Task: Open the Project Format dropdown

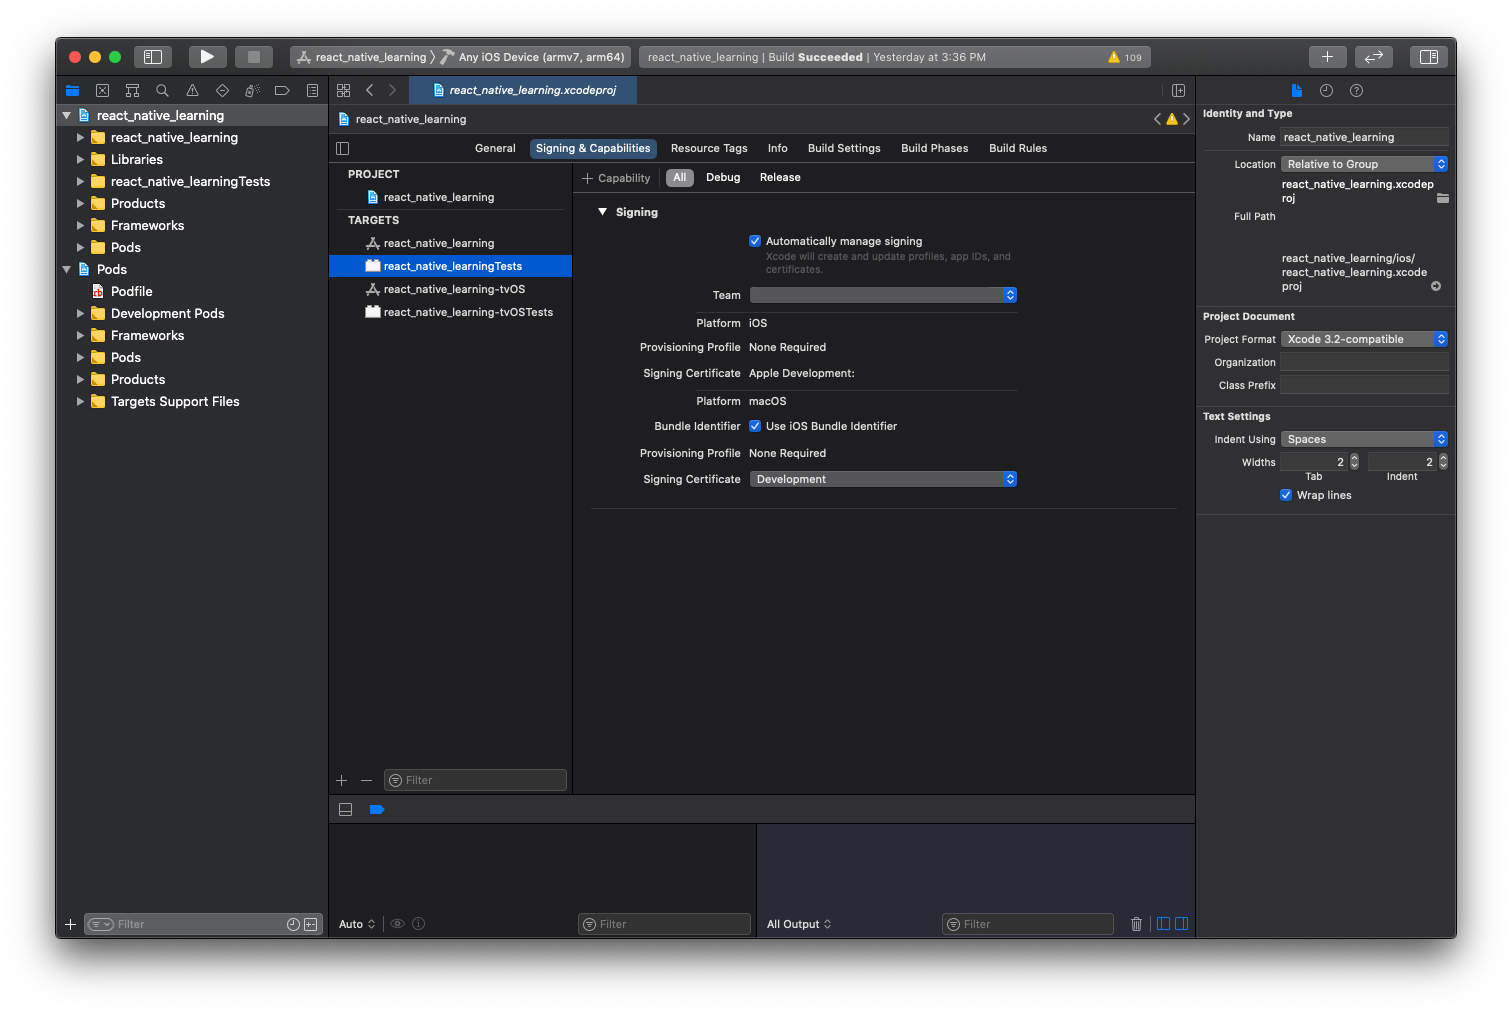Action: point(1364,339)
